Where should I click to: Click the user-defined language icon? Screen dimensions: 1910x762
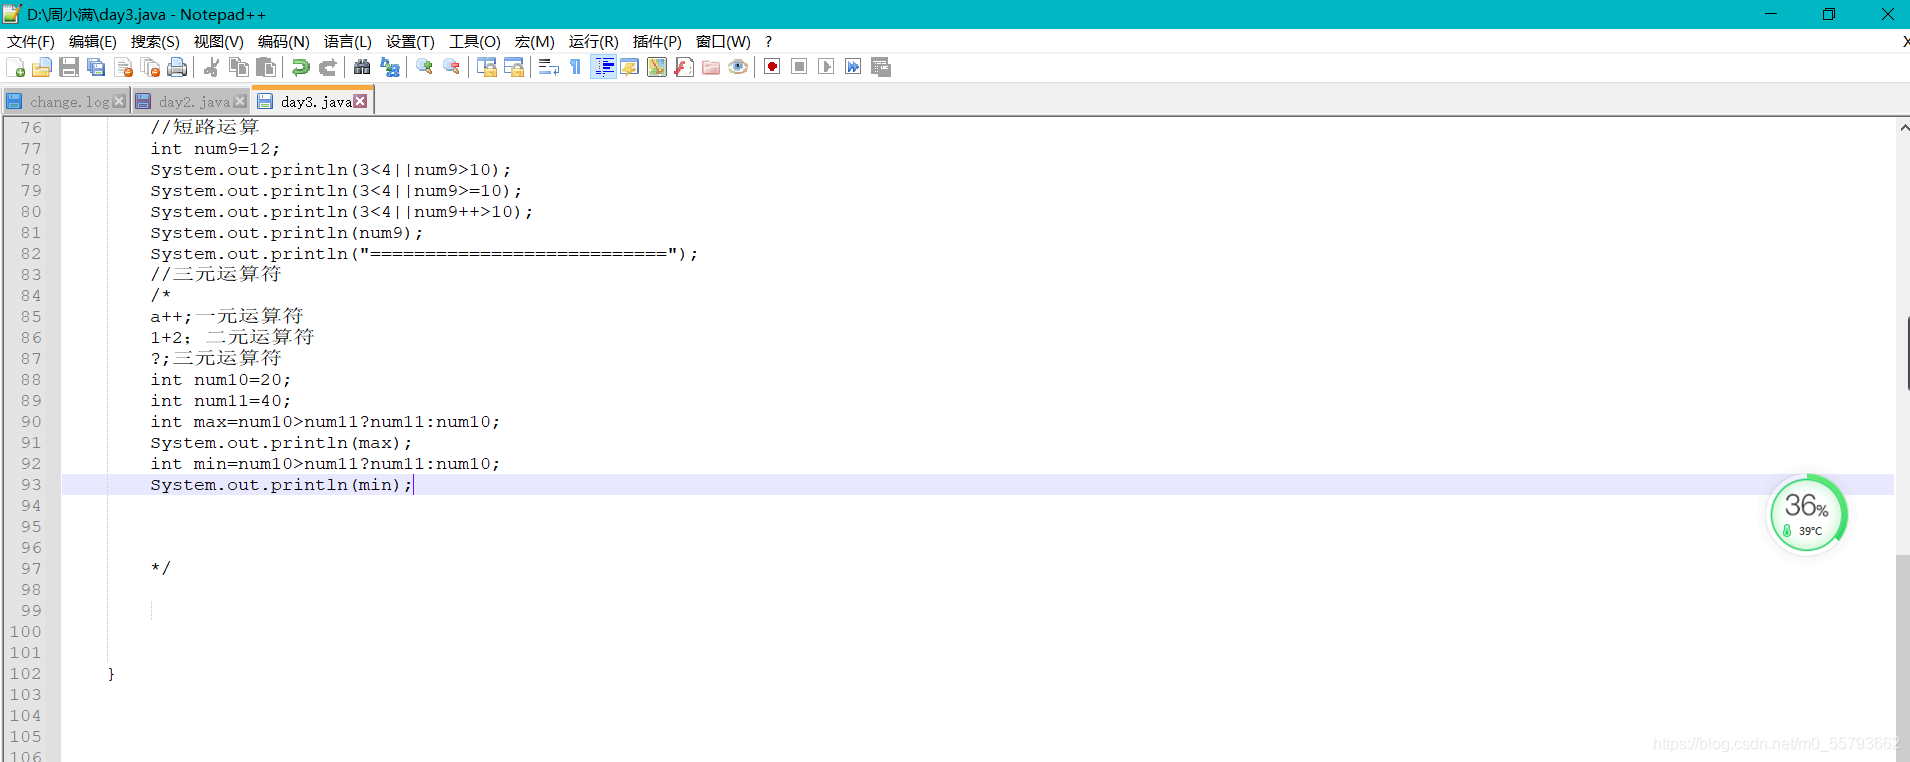click(x=630, y=67)
